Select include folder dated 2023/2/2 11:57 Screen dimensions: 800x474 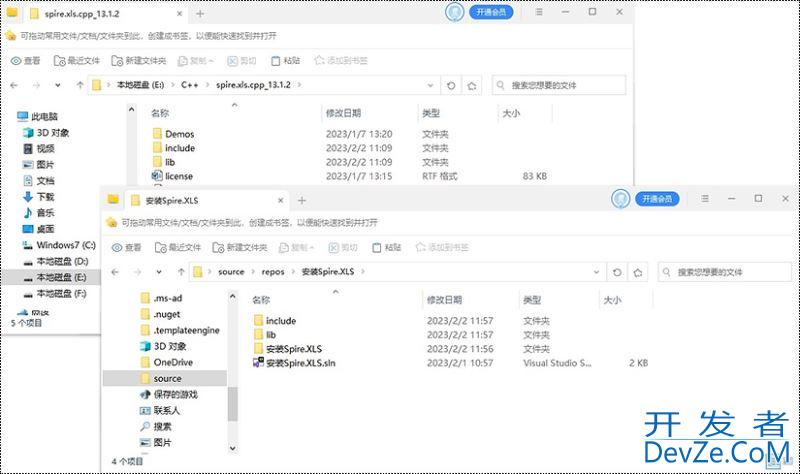pyautogui.click(x=274, y=321)
